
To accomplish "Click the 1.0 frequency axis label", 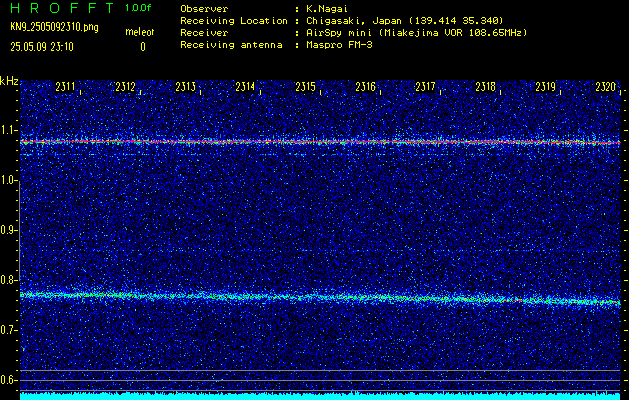I will pos(9,180).
